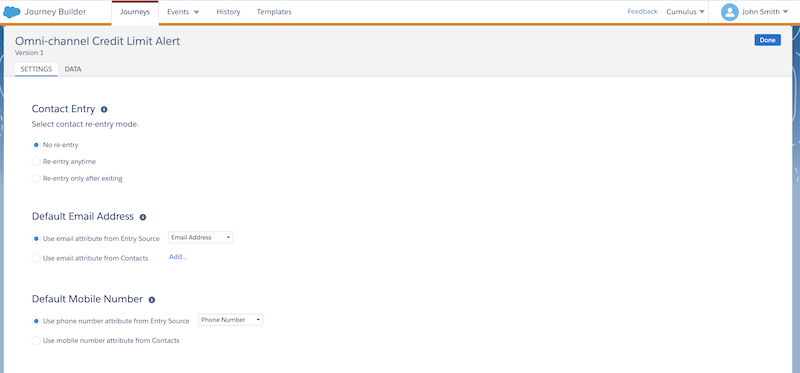Switch to the SETTINGS tab
The width and height of the screenshot is (800, 373).
coord(36,69)
